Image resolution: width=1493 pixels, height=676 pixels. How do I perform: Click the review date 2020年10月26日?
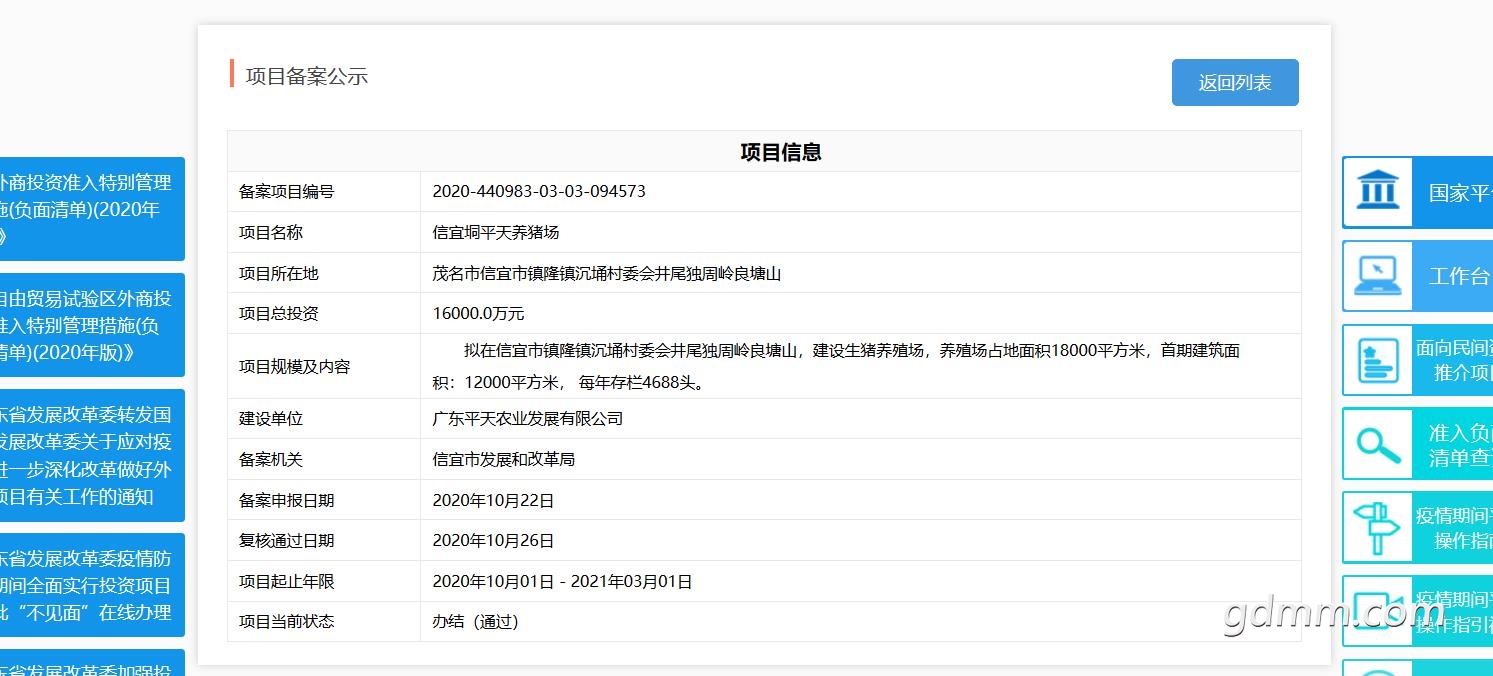(x=493, y=540)
